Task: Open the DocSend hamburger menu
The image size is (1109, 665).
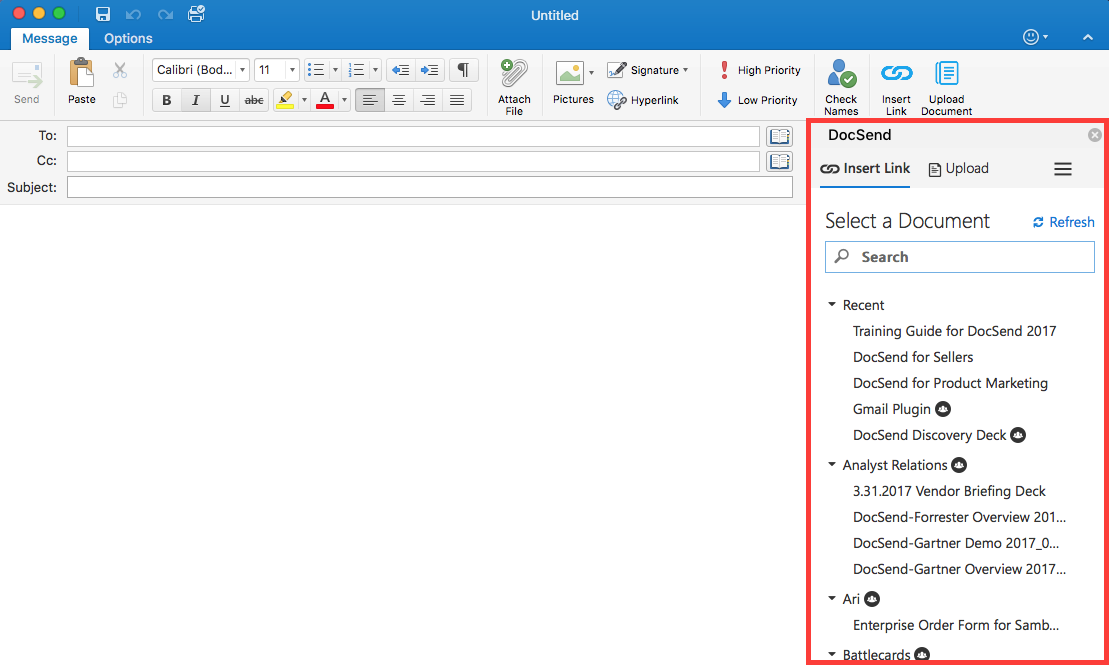Action: pos(1062,169)
